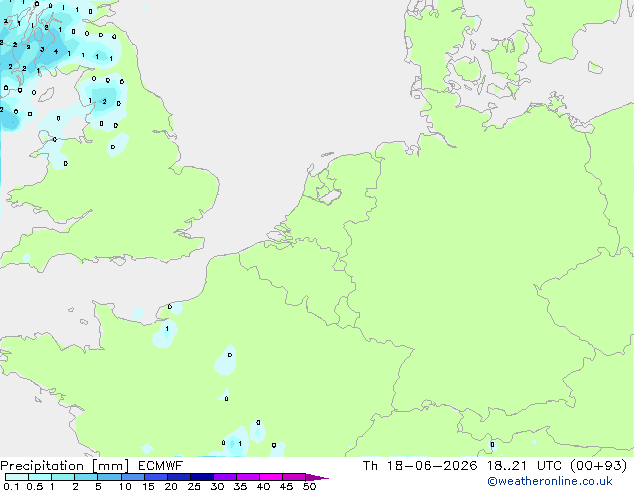Image resolution: width=634 pixels, height=490 pixels.
Task: Click the '0' value near the Alps
Action: [492, 445]
